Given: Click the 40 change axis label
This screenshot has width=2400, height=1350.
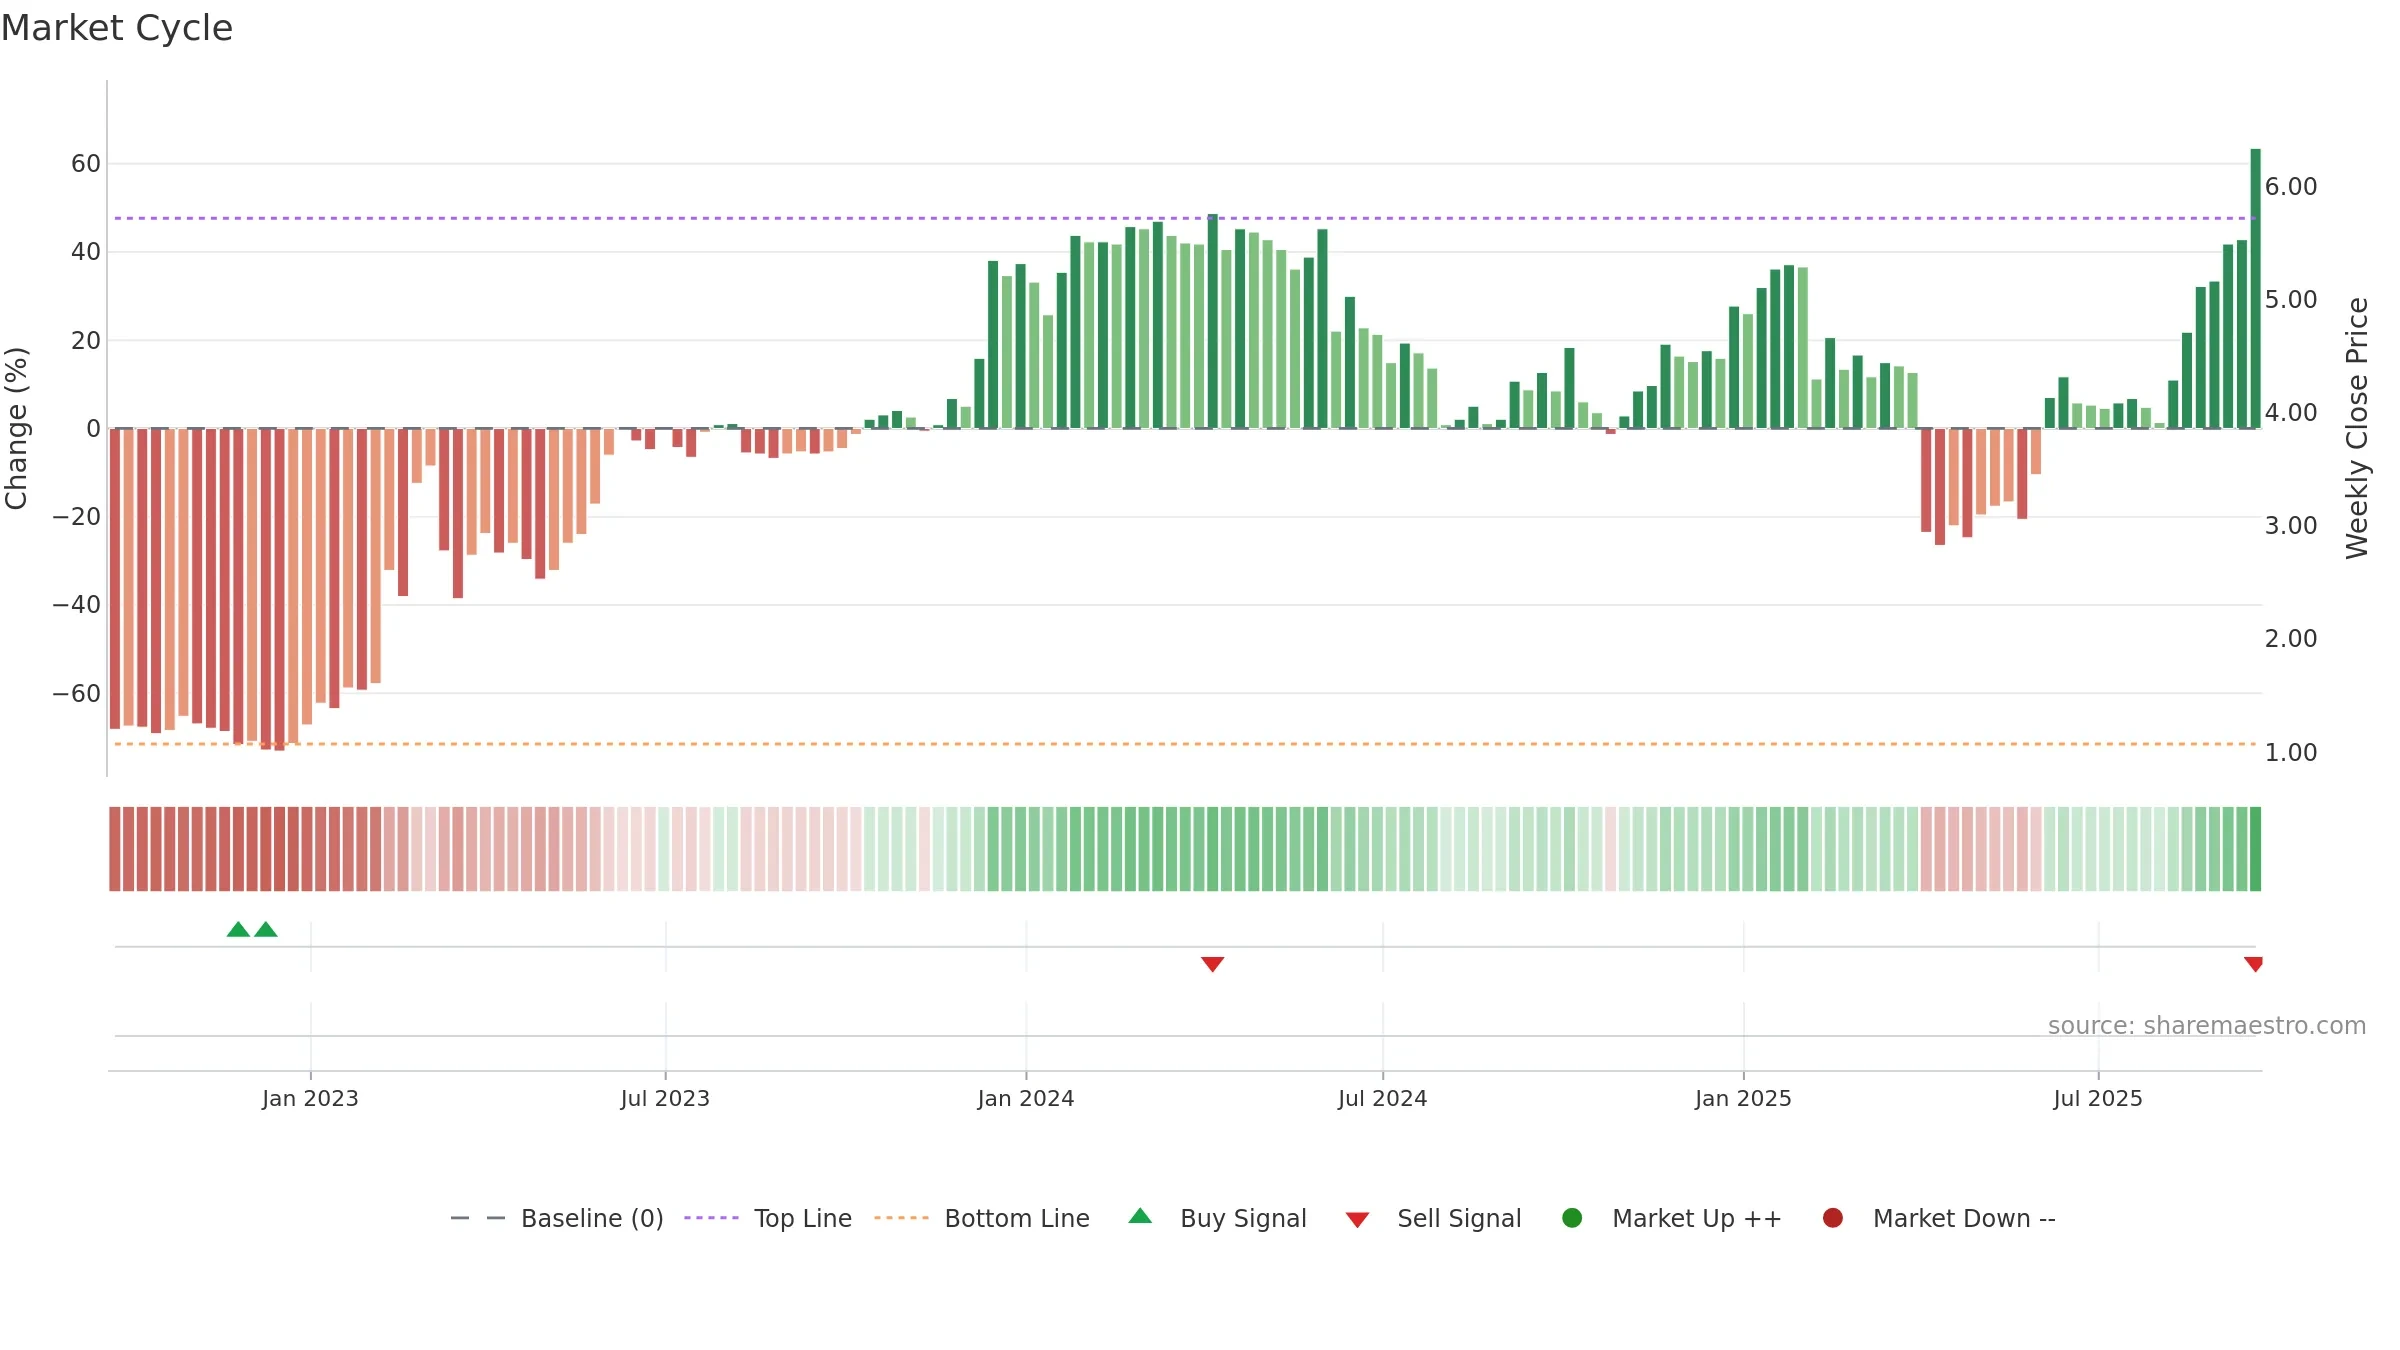Looking at the screenshot, I should pos(86,252).
